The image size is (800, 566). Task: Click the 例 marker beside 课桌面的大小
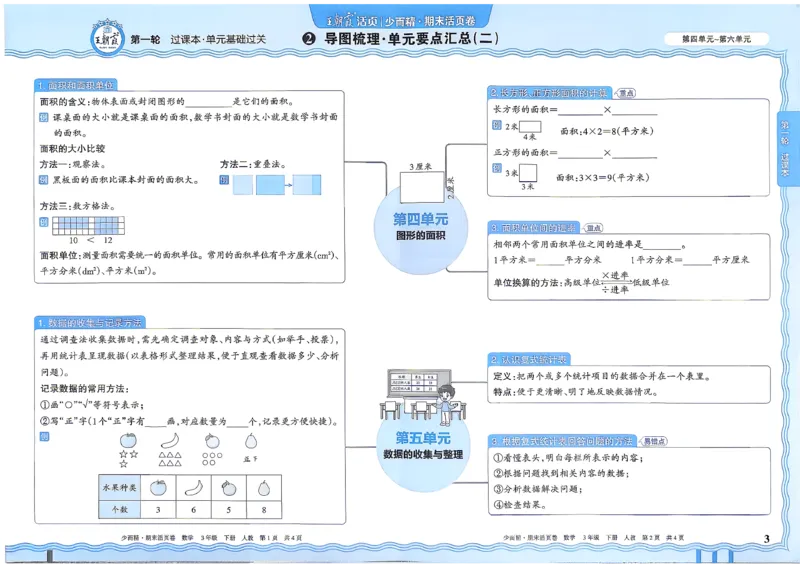pyautogui.click(x=44, y=117)
